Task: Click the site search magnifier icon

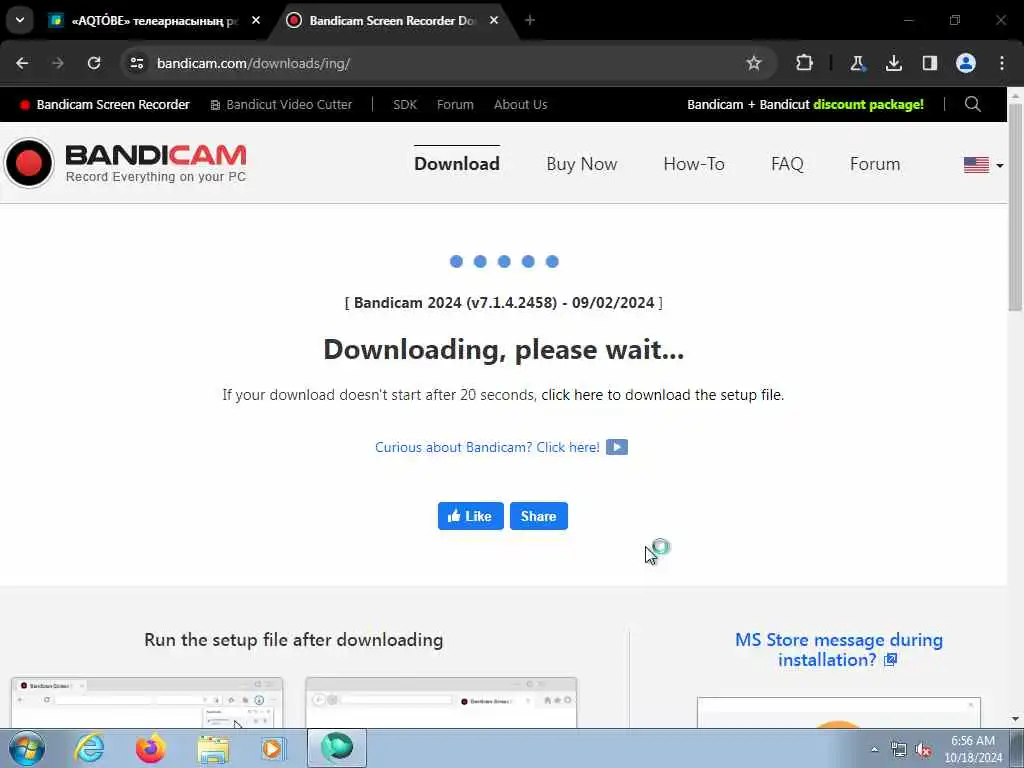Action: pyautogui.click(x=972, y=104)
